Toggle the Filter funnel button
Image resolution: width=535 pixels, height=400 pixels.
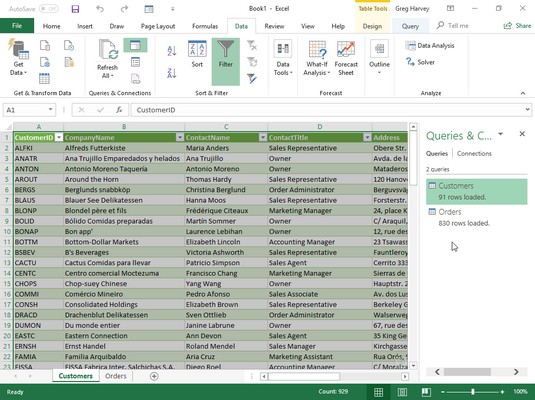point(226,61)
